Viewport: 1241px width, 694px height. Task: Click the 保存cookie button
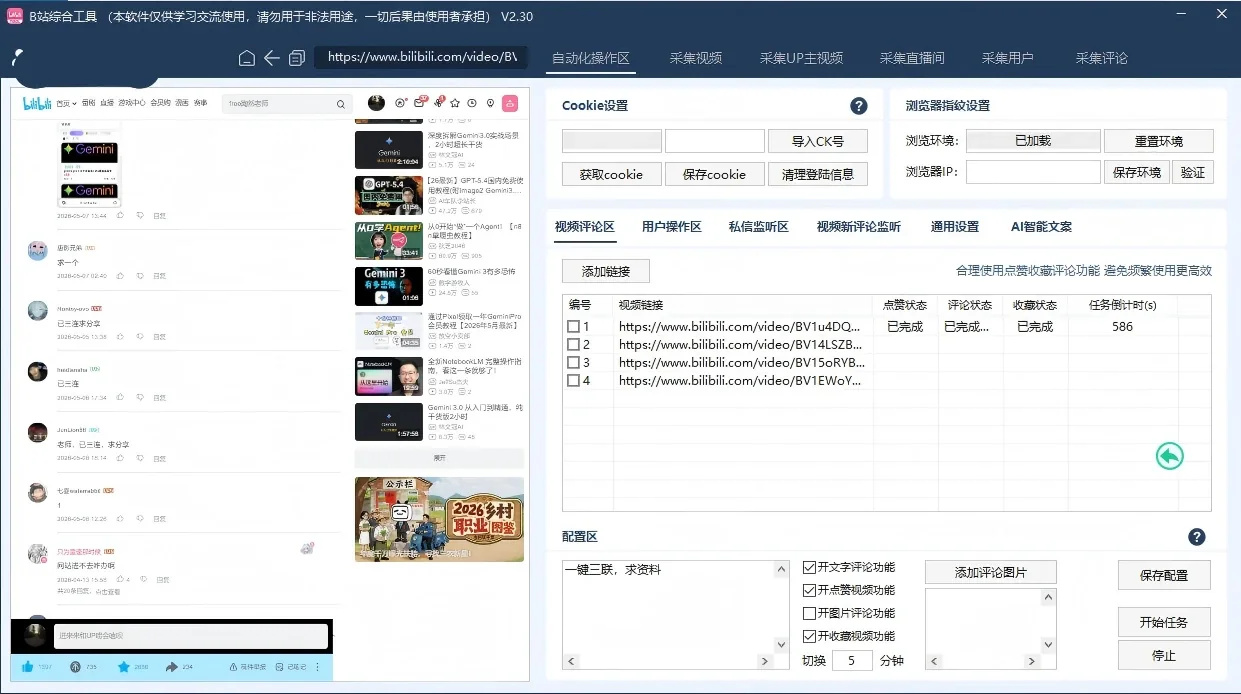pos(714,174)
